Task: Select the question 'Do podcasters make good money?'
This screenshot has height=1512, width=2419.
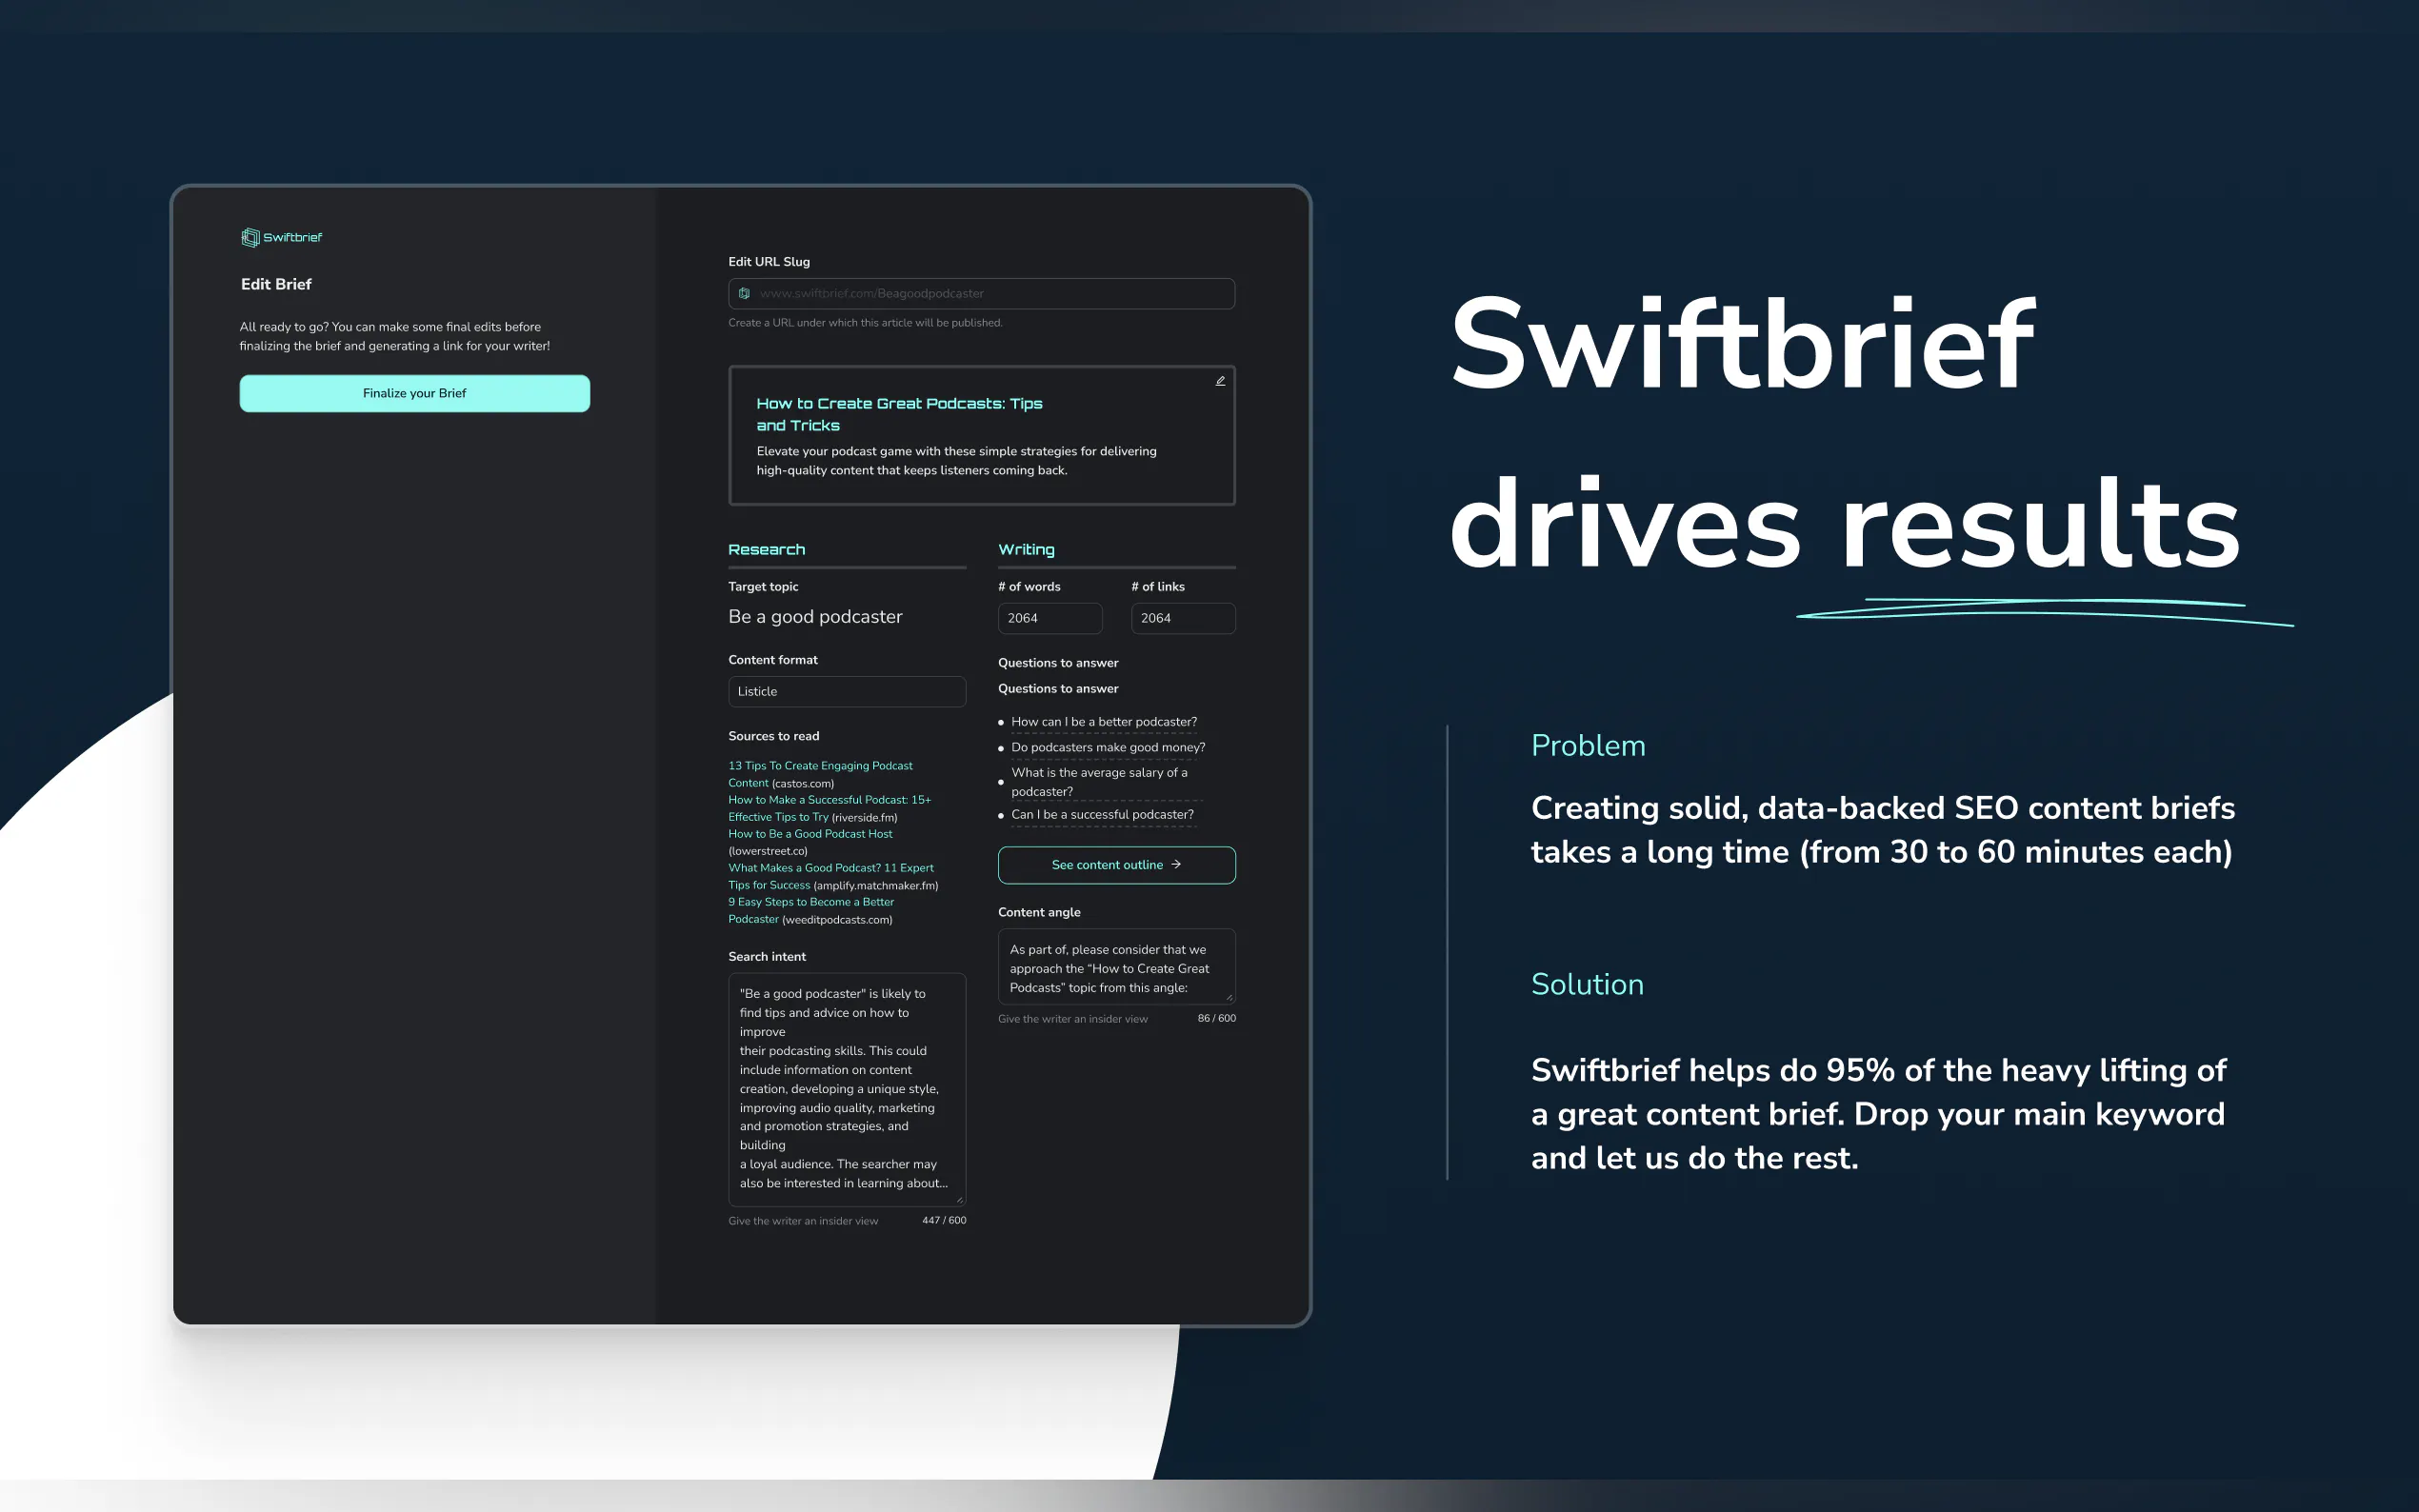Action: click(x=1107, y=747)
